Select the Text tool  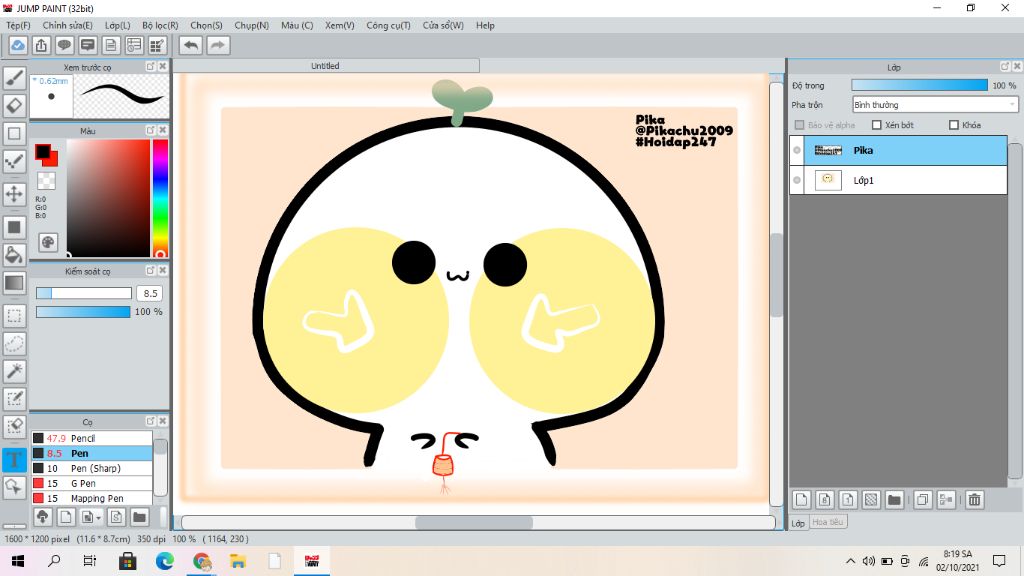14,460
